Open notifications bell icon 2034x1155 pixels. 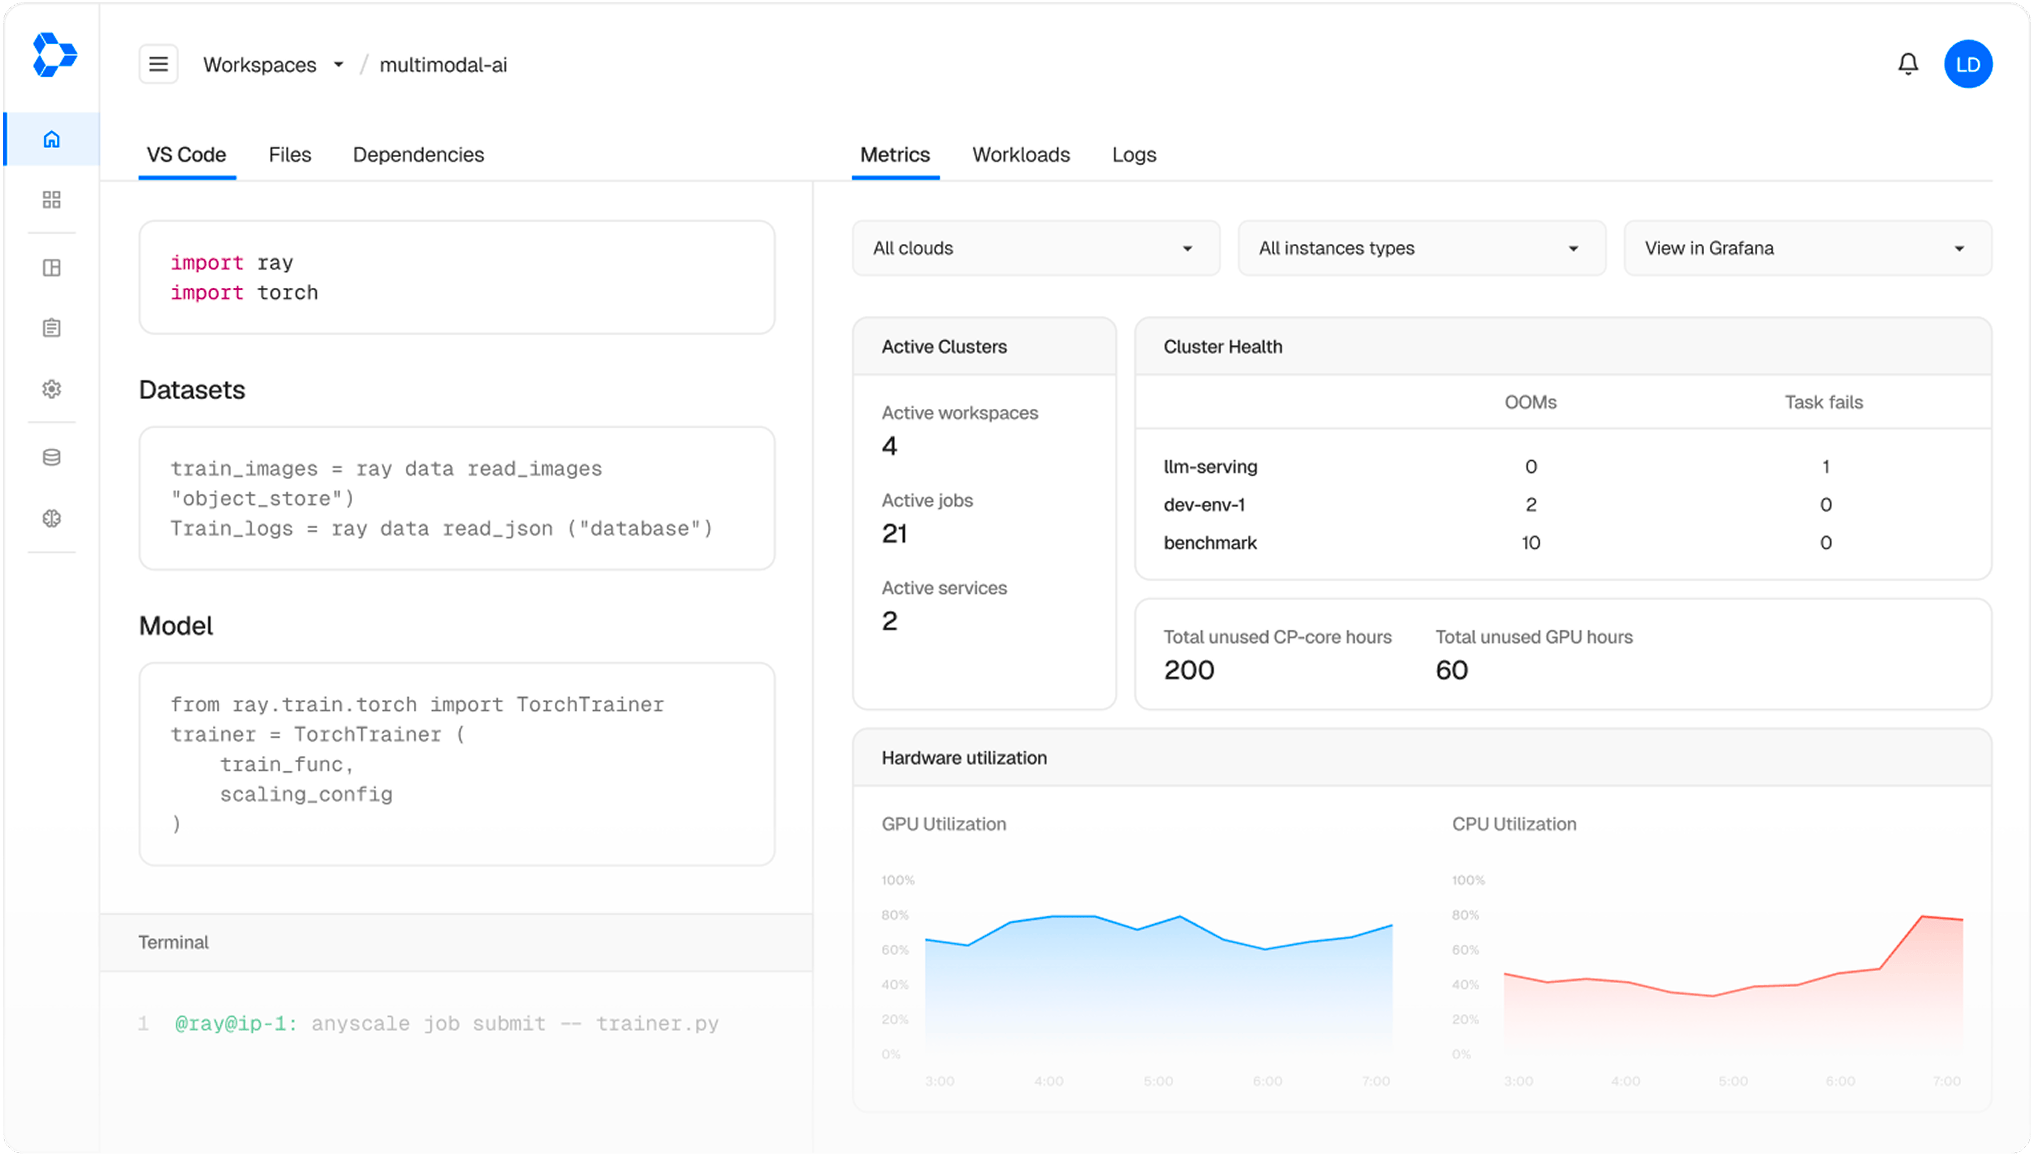1908,65
